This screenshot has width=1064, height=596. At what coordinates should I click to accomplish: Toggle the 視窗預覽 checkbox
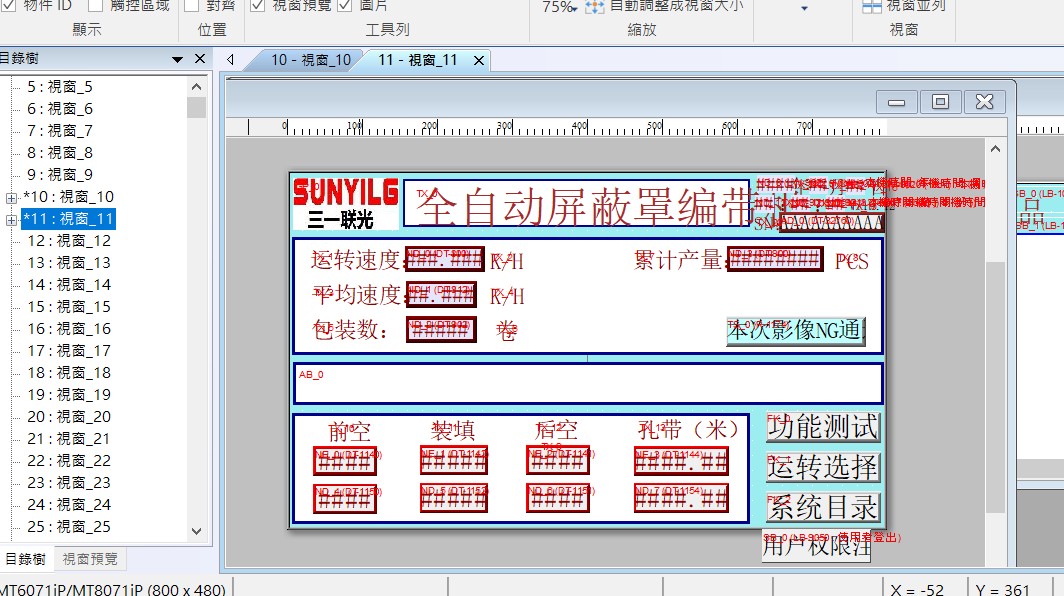(x=257, y=6)
